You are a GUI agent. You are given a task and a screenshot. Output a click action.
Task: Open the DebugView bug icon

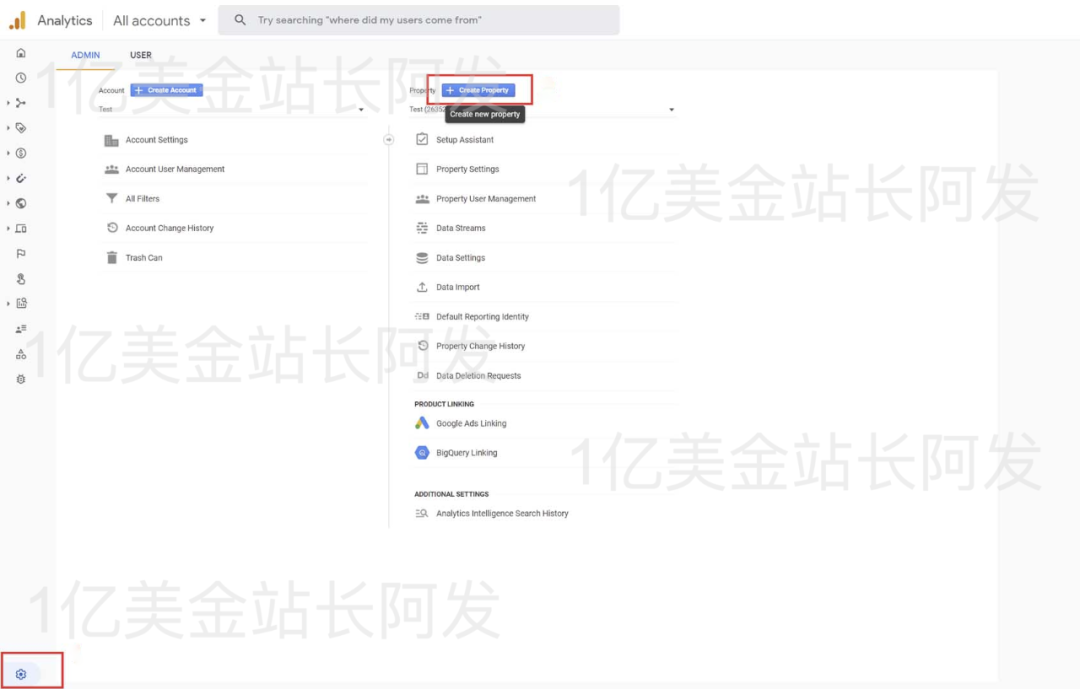(x=21, y=379)
